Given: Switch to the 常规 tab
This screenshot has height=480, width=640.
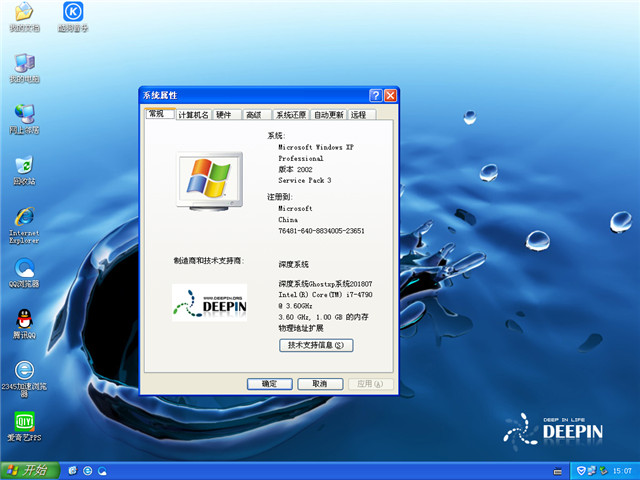Looking at the screenshot, I should [x=160, y=113].
